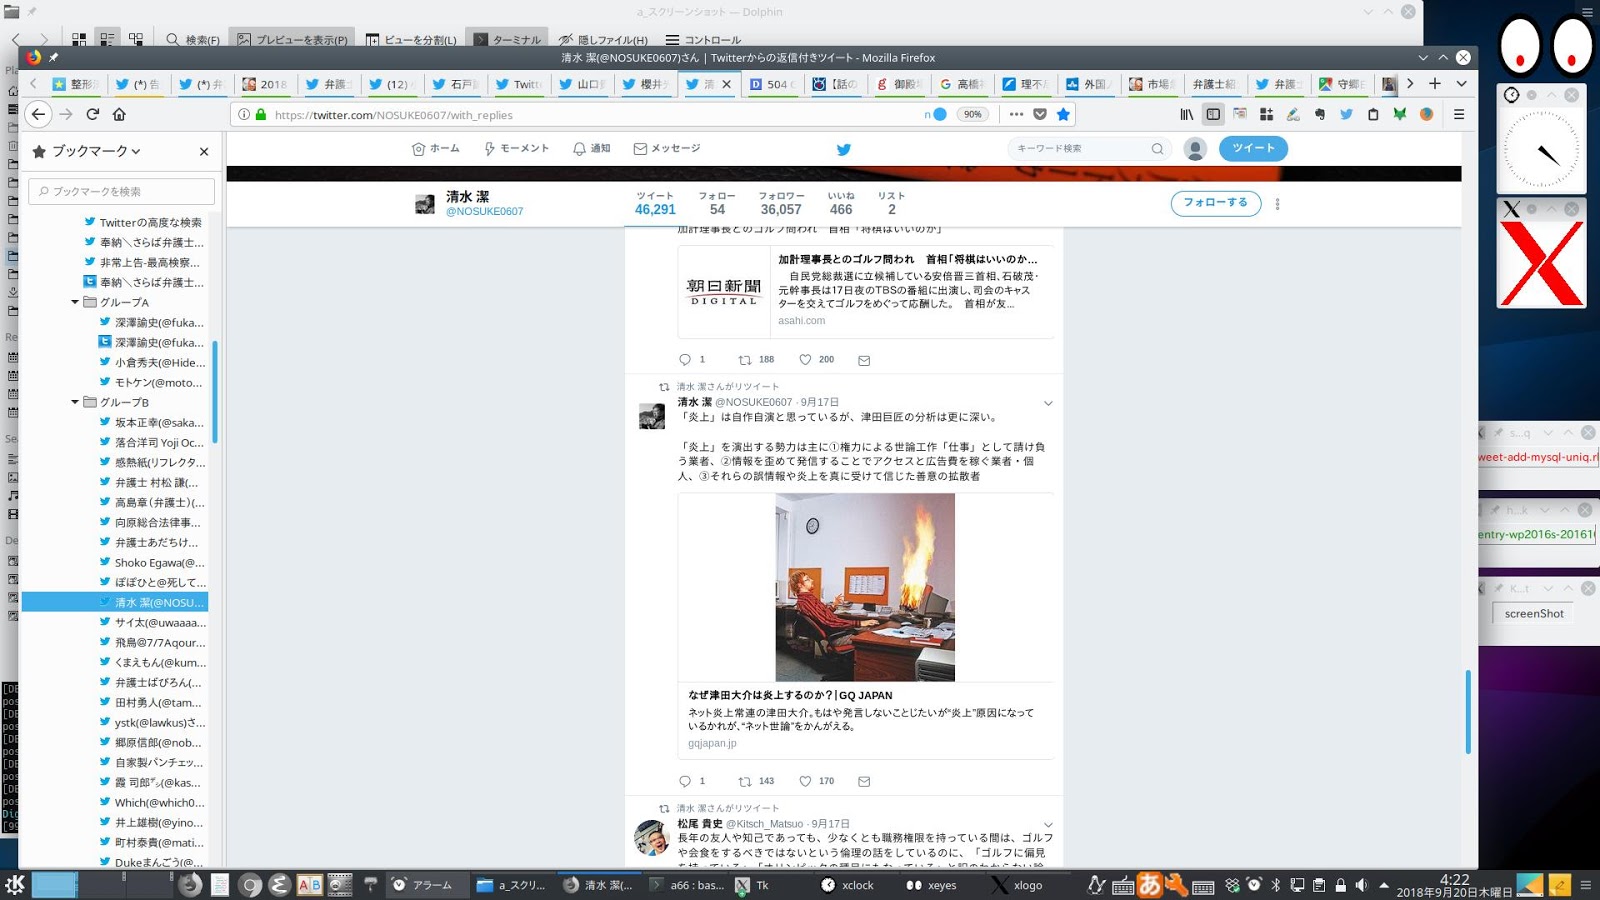
Task: Open bookmark Shoko Egawa(@...
Action: click(x=153, y=562)
